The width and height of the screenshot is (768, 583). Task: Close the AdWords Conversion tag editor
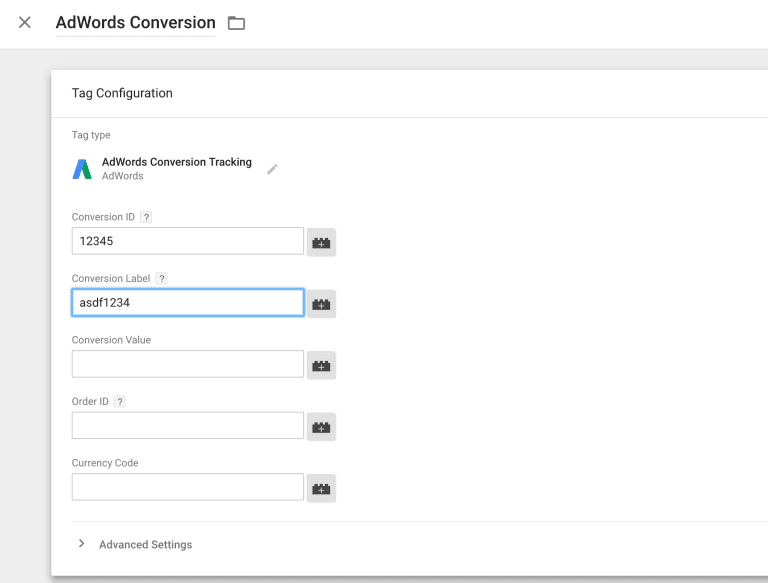tap(24, 23)
